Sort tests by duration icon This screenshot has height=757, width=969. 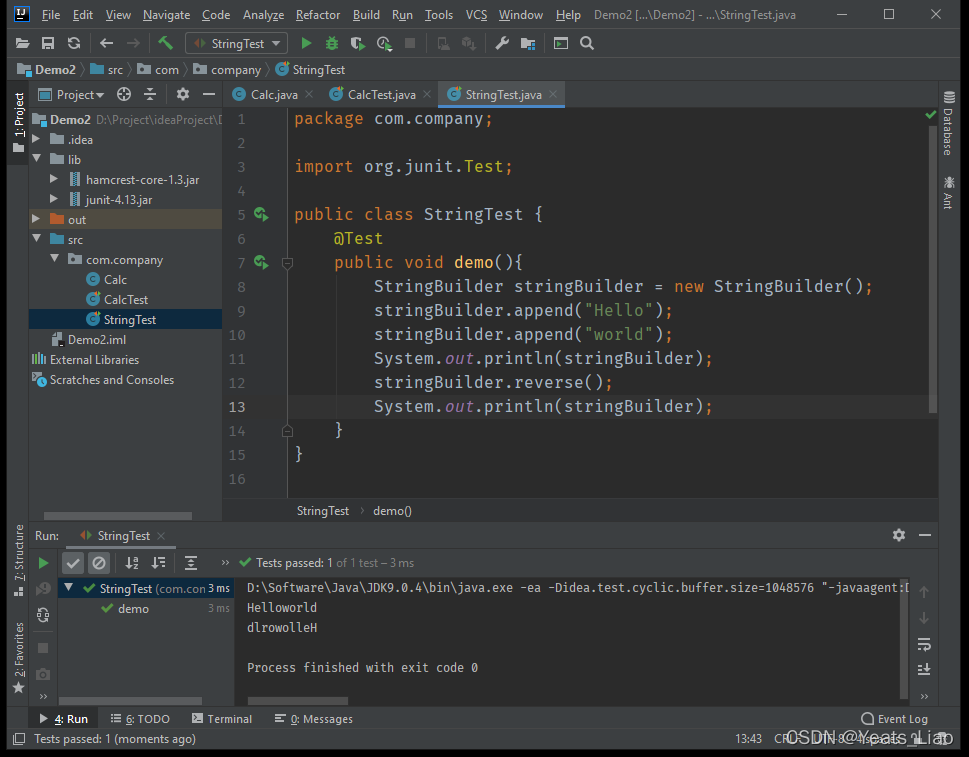click(x=159, y=563)
